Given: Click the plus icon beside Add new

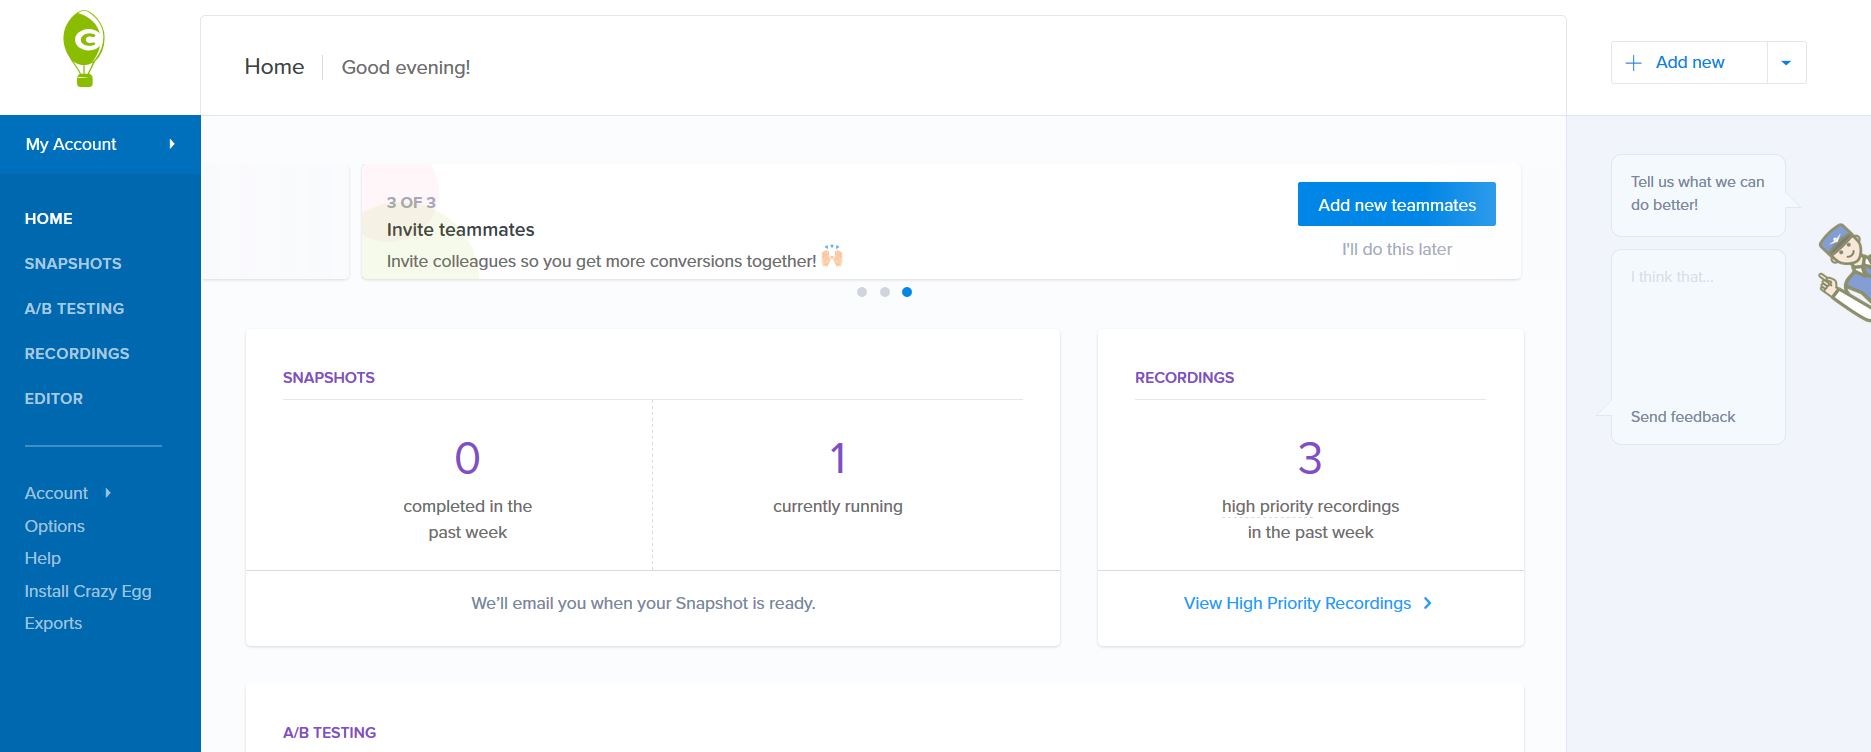Looking at the screenshot, I should click(1634, 63).
